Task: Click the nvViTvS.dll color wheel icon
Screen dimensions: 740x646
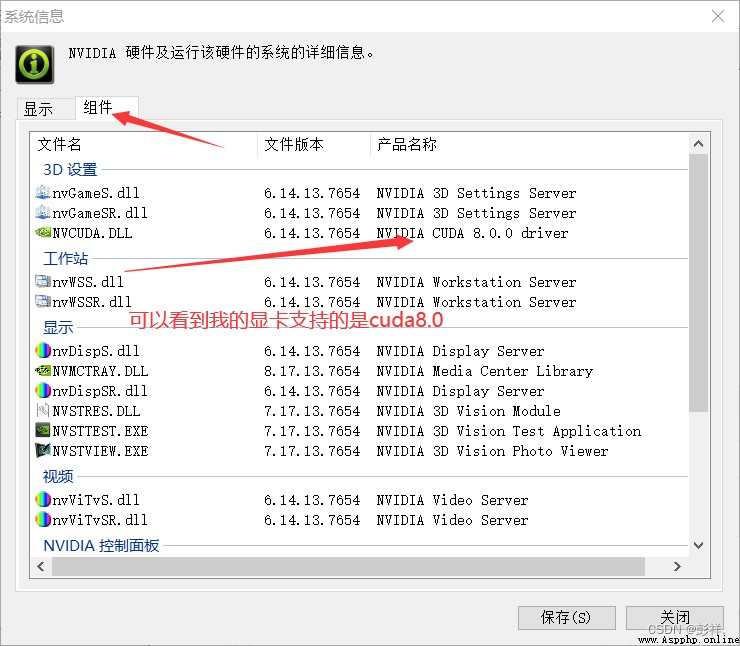Action: (42, 499)
